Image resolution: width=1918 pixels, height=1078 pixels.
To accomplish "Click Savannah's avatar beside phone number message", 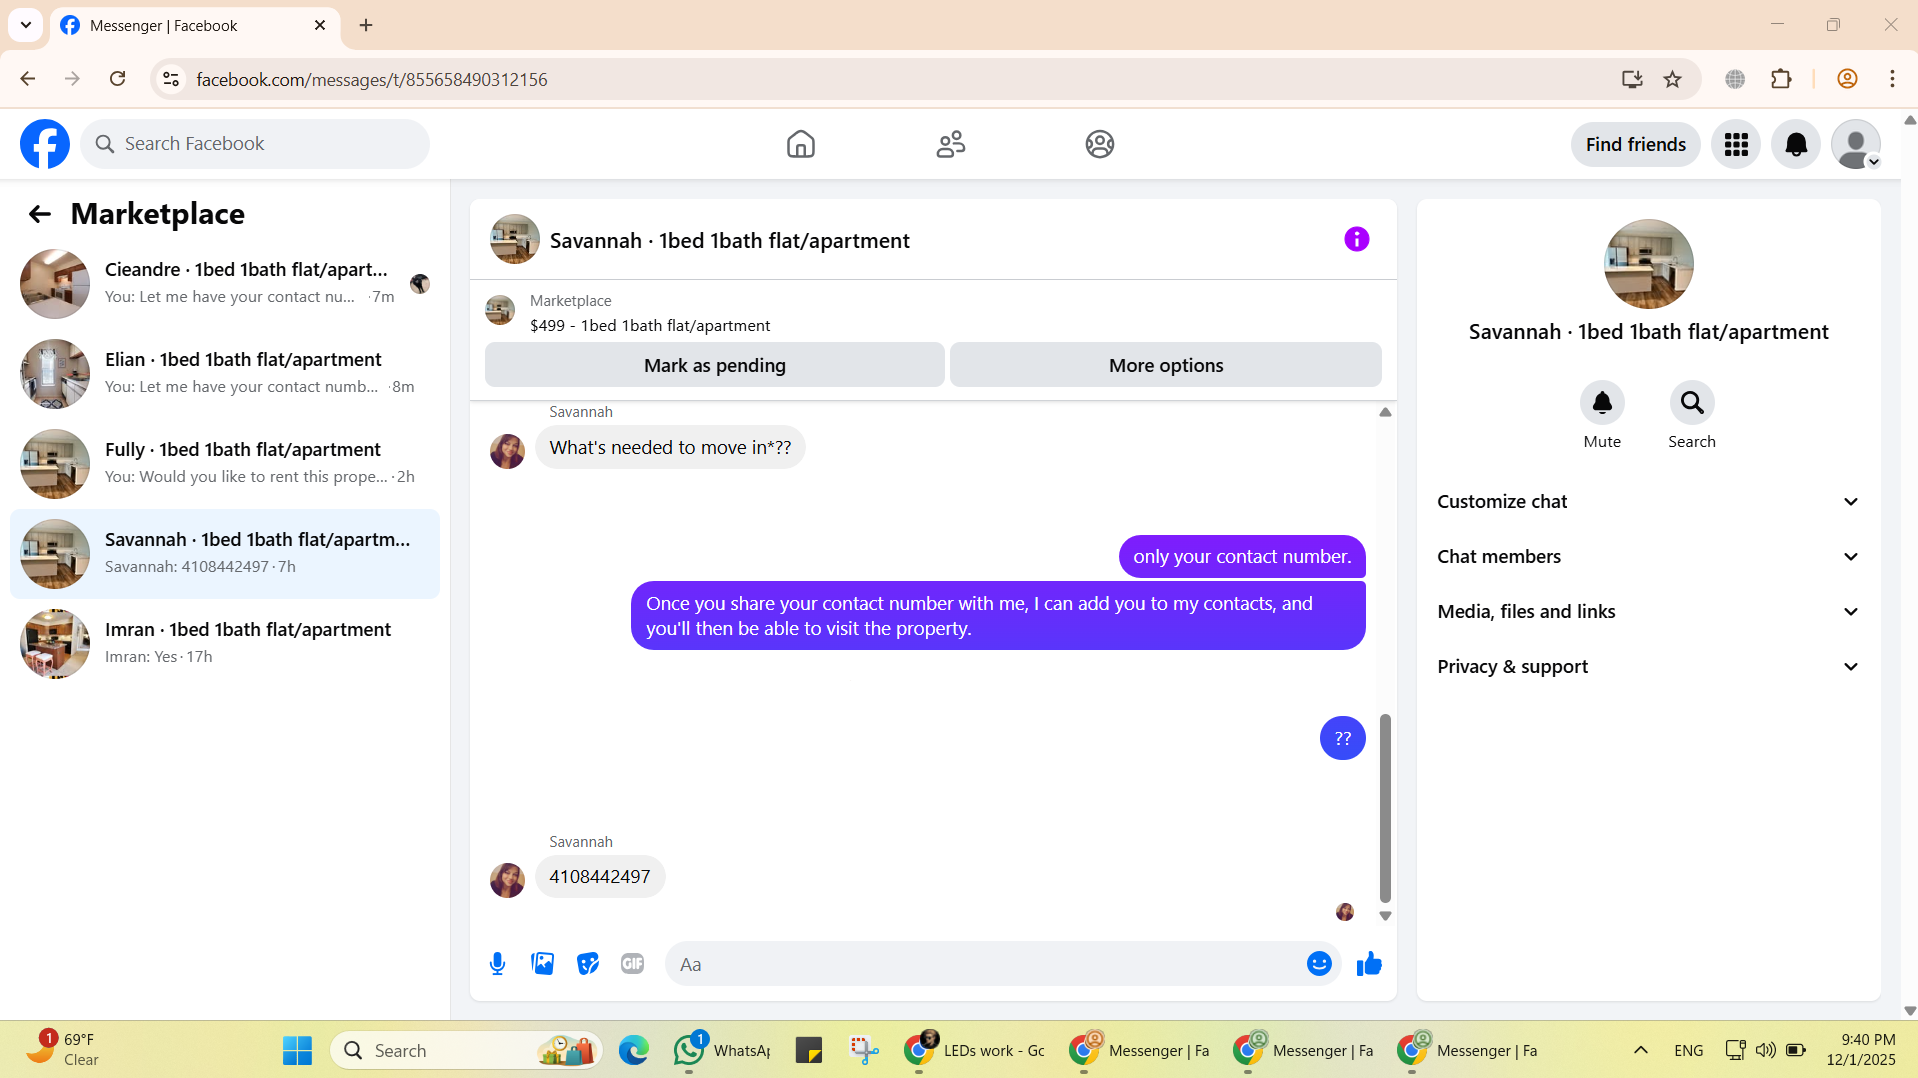I will point(507,880).
